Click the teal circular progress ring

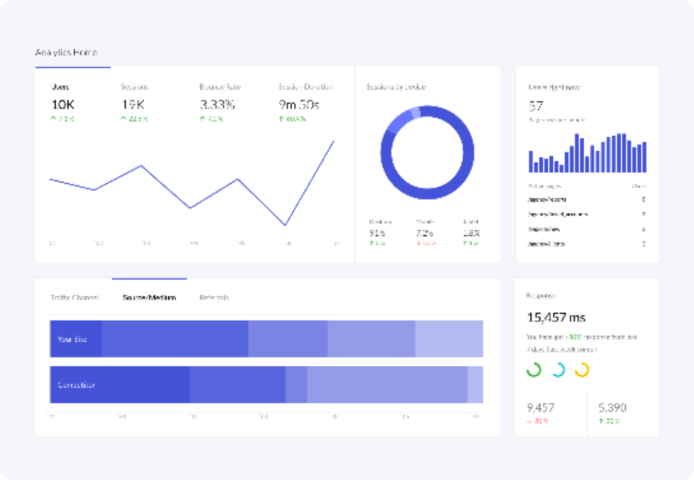[558, 370]
